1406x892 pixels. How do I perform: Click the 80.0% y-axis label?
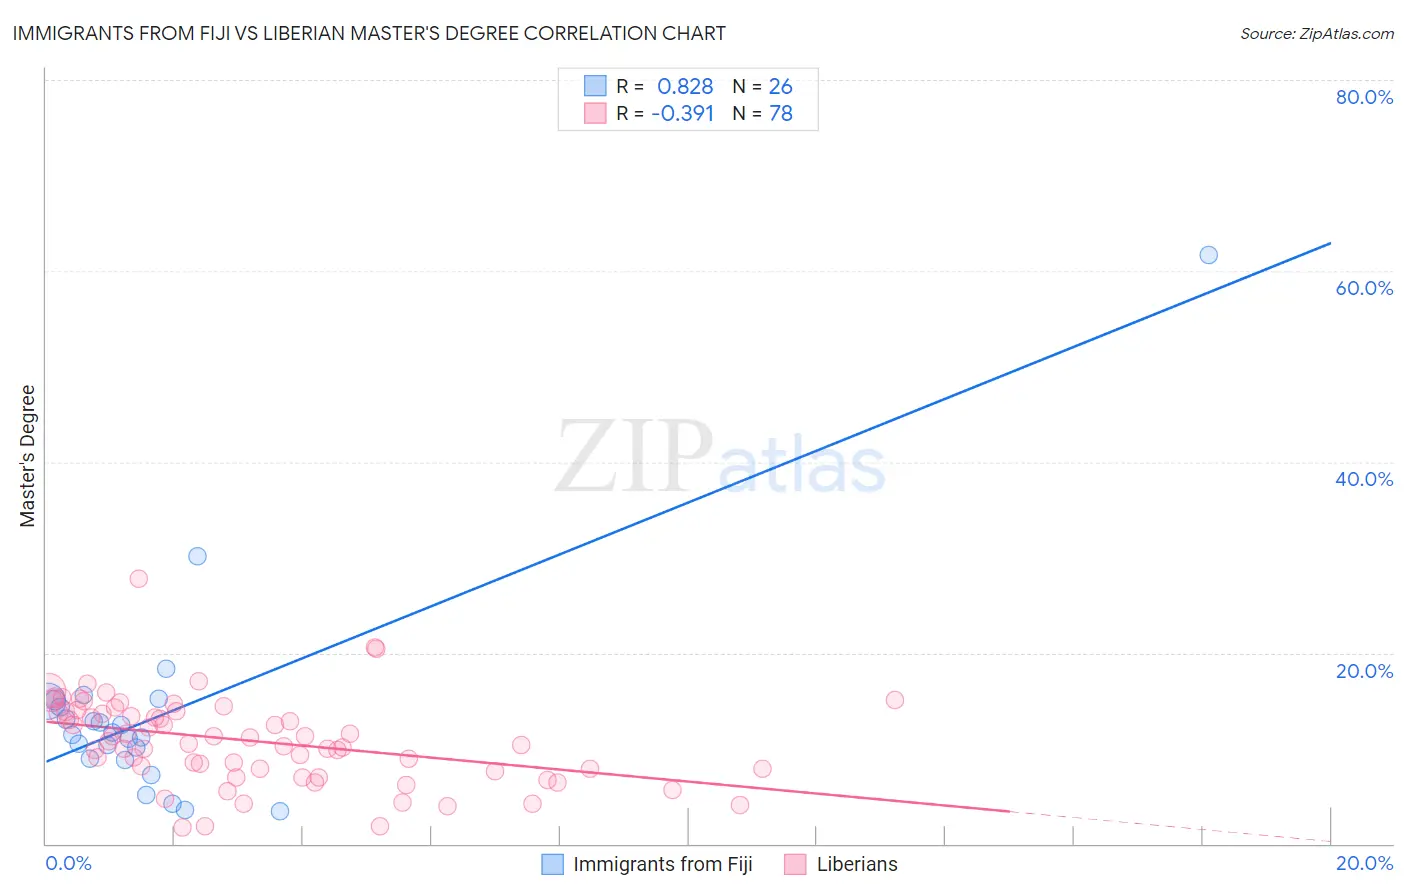[x=1364, y=97]
